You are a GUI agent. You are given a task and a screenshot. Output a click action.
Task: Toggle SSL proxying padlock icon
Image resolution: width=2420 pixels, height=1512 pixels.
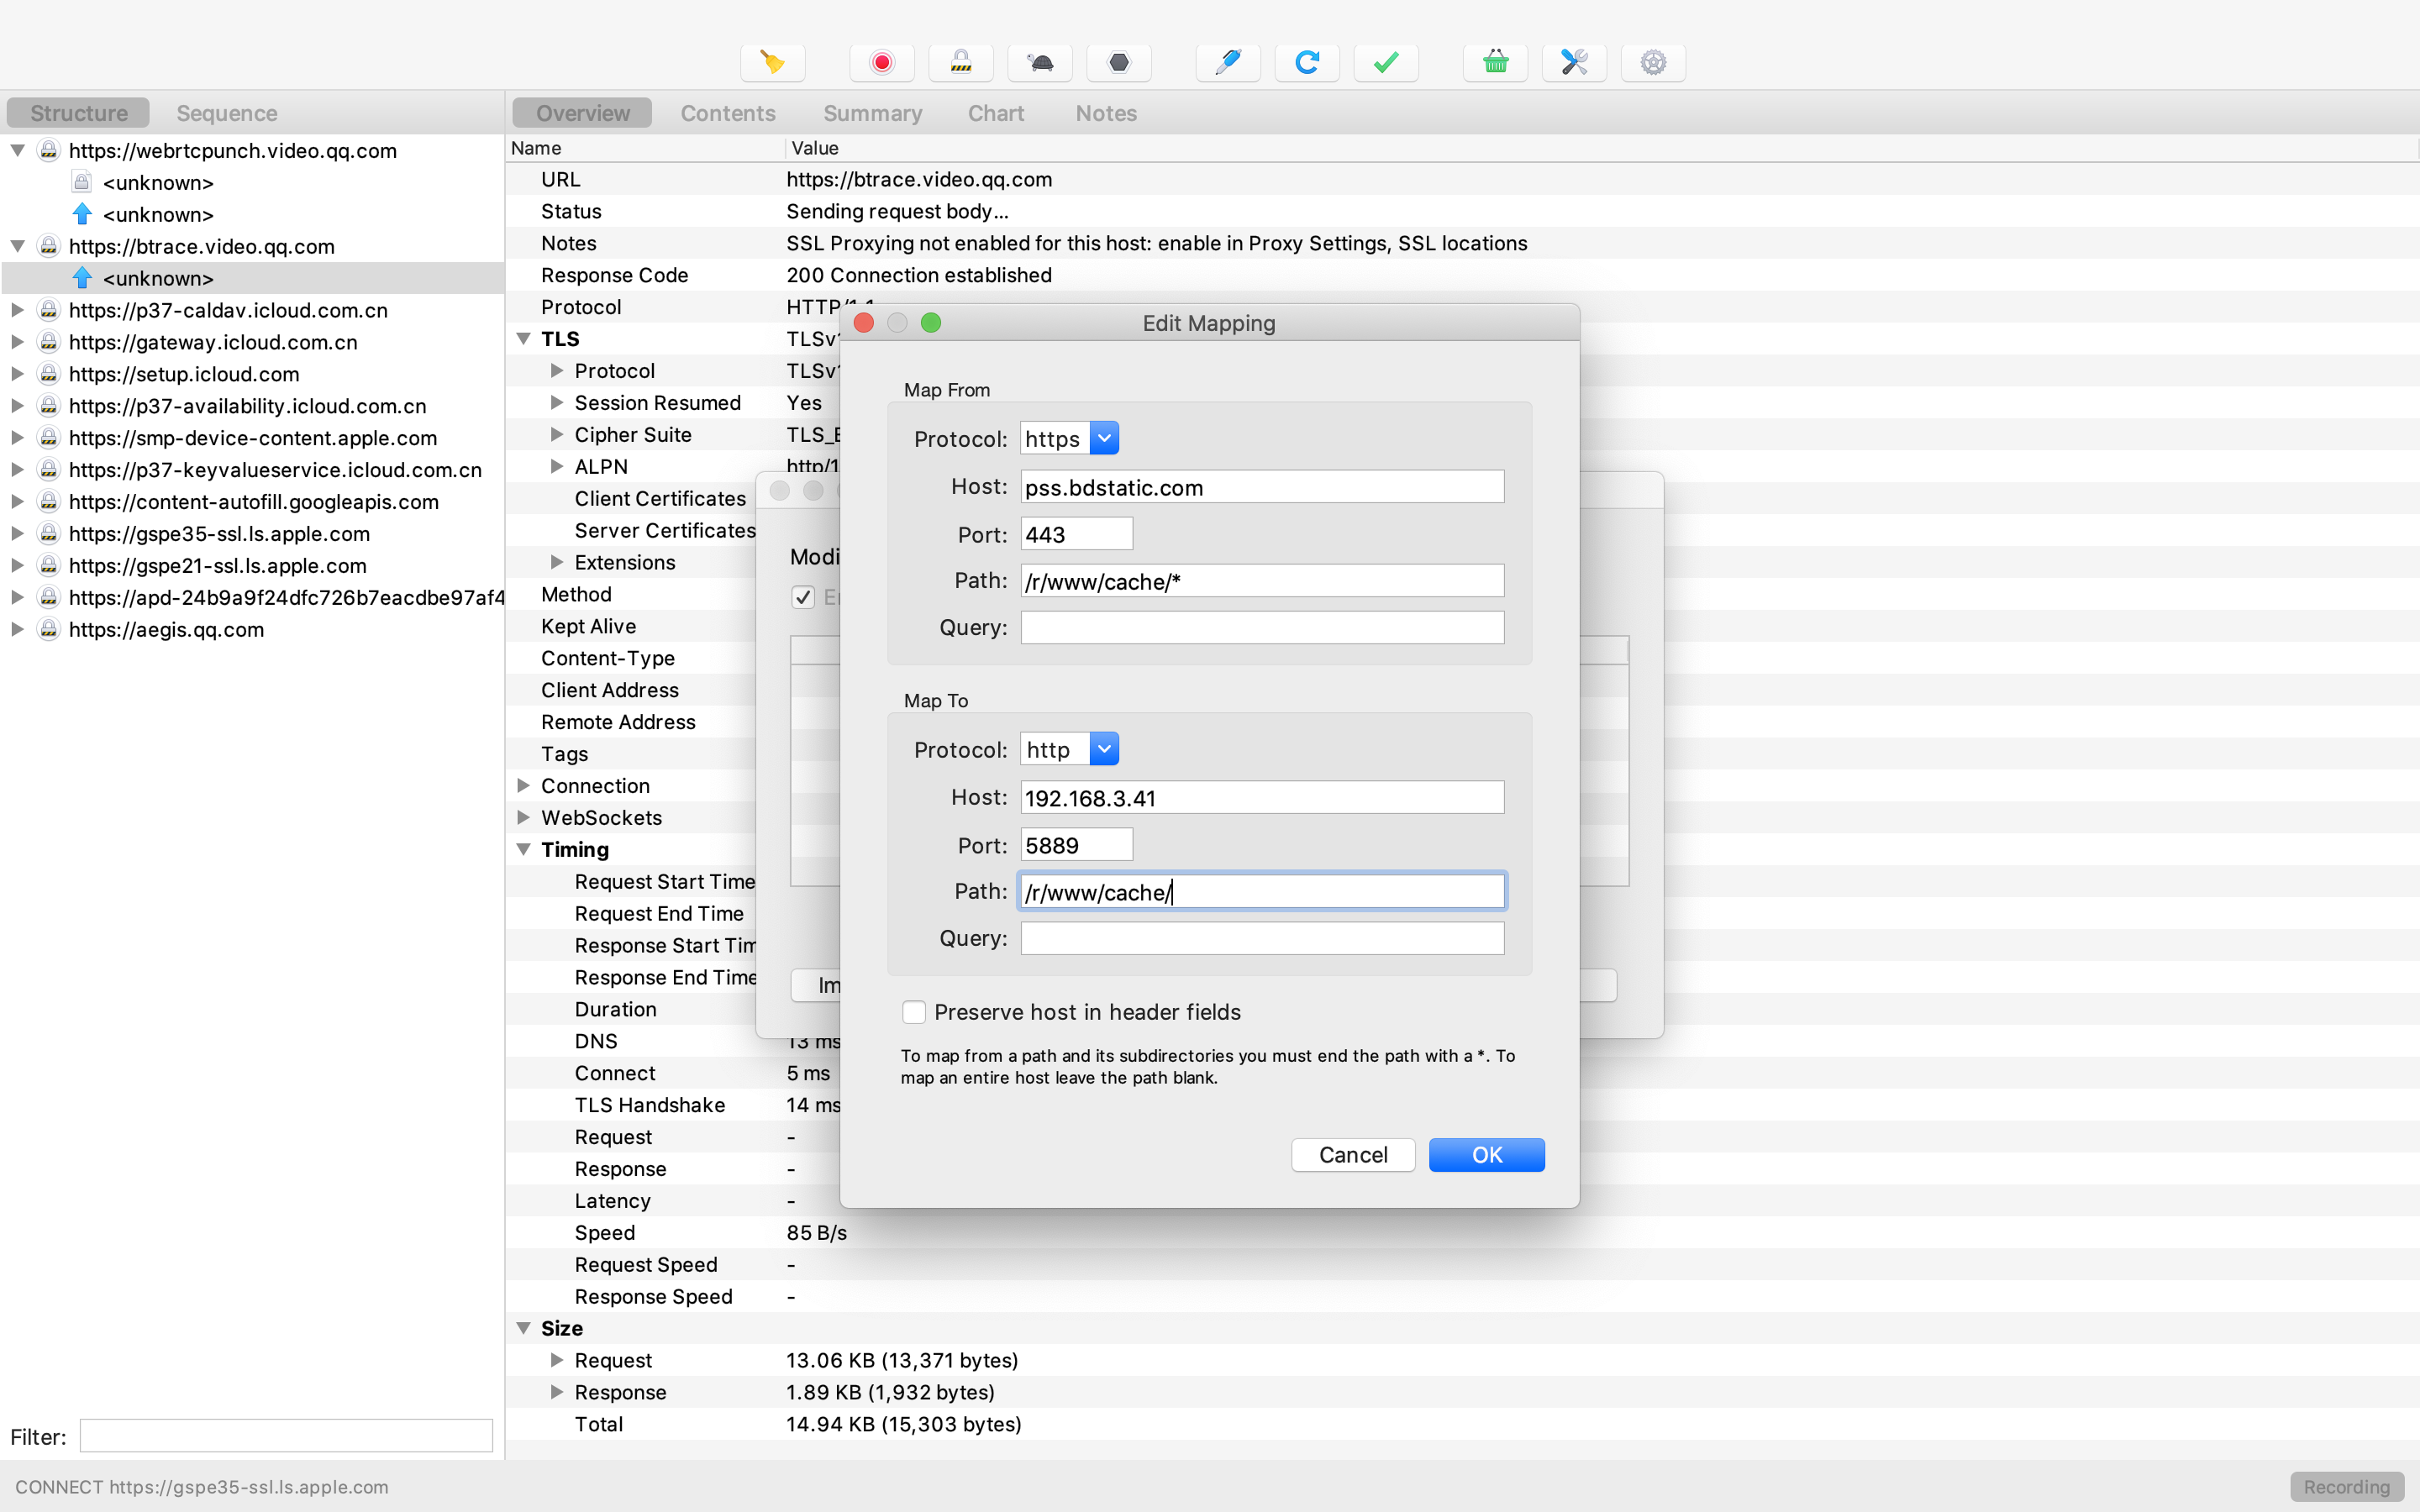[x=960, y=62]
